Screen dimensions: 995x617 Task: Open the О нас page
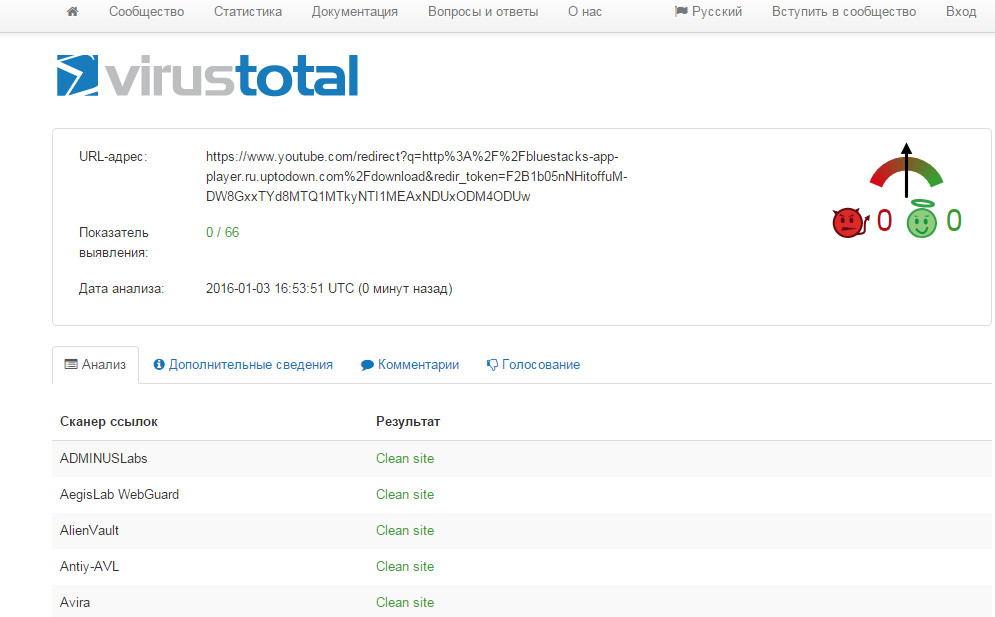(585, 11)
